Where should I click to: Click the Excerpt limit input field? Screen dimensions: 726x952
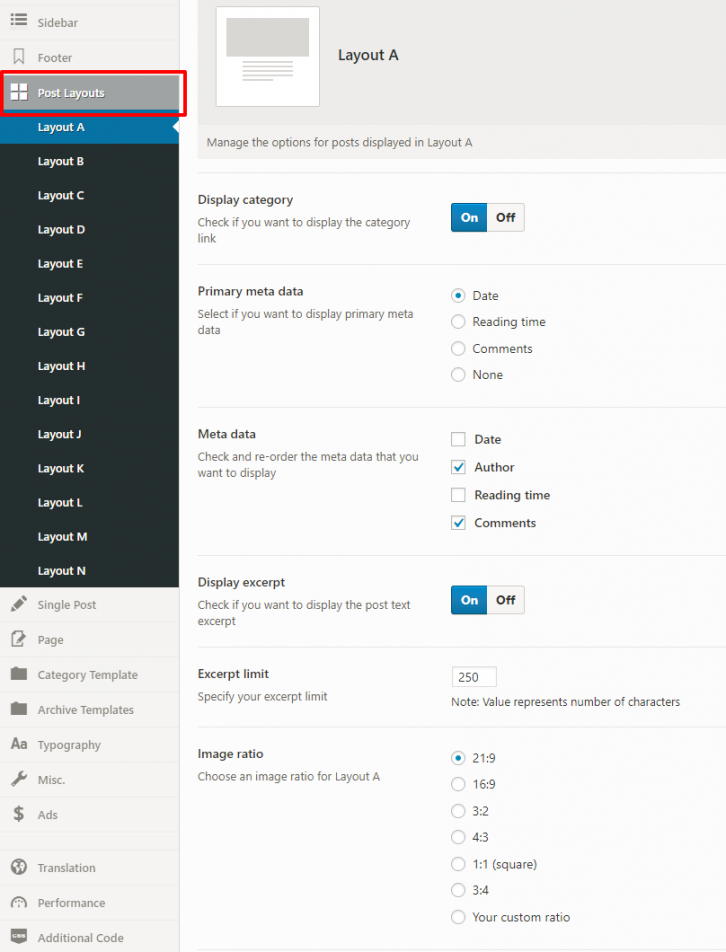[474, 677]
